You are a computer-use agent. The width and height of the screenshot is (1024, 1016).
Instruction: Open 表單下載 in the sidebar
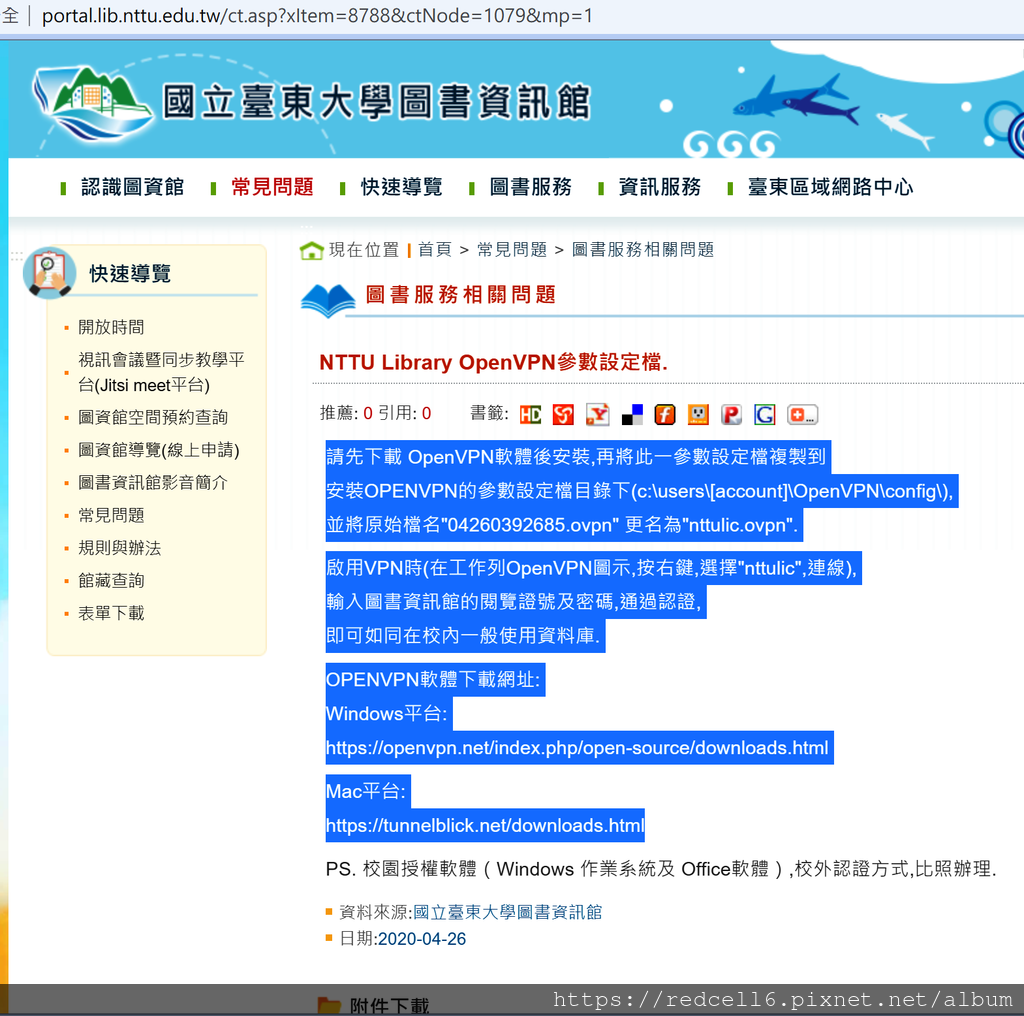(x=111, y=613)
